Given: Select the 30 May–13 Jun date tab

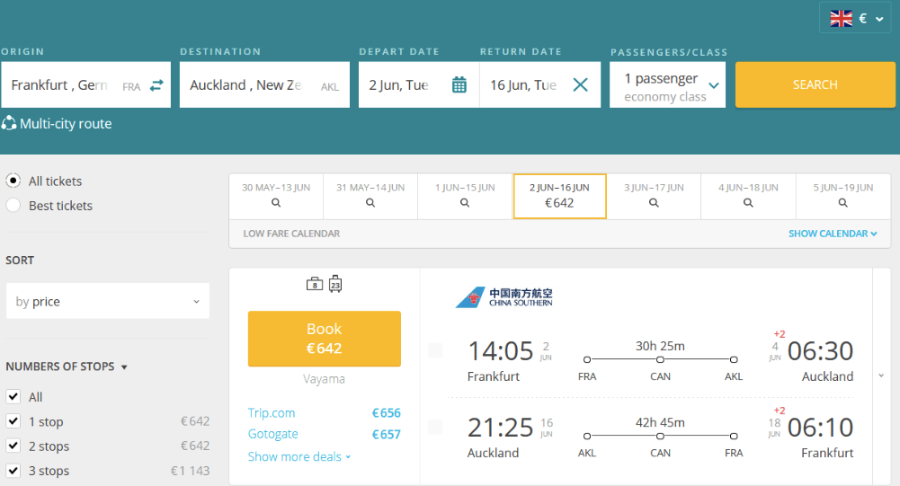Looking at the screenshot, I should [x=276, y=196].
